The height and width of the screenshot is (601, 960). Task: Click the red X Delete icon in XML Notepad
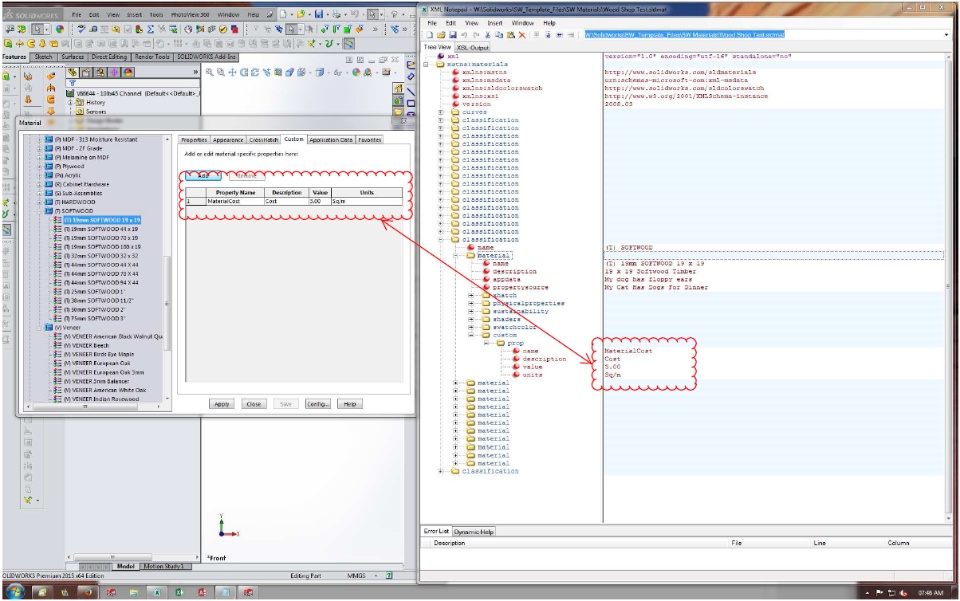click(522, 35)
